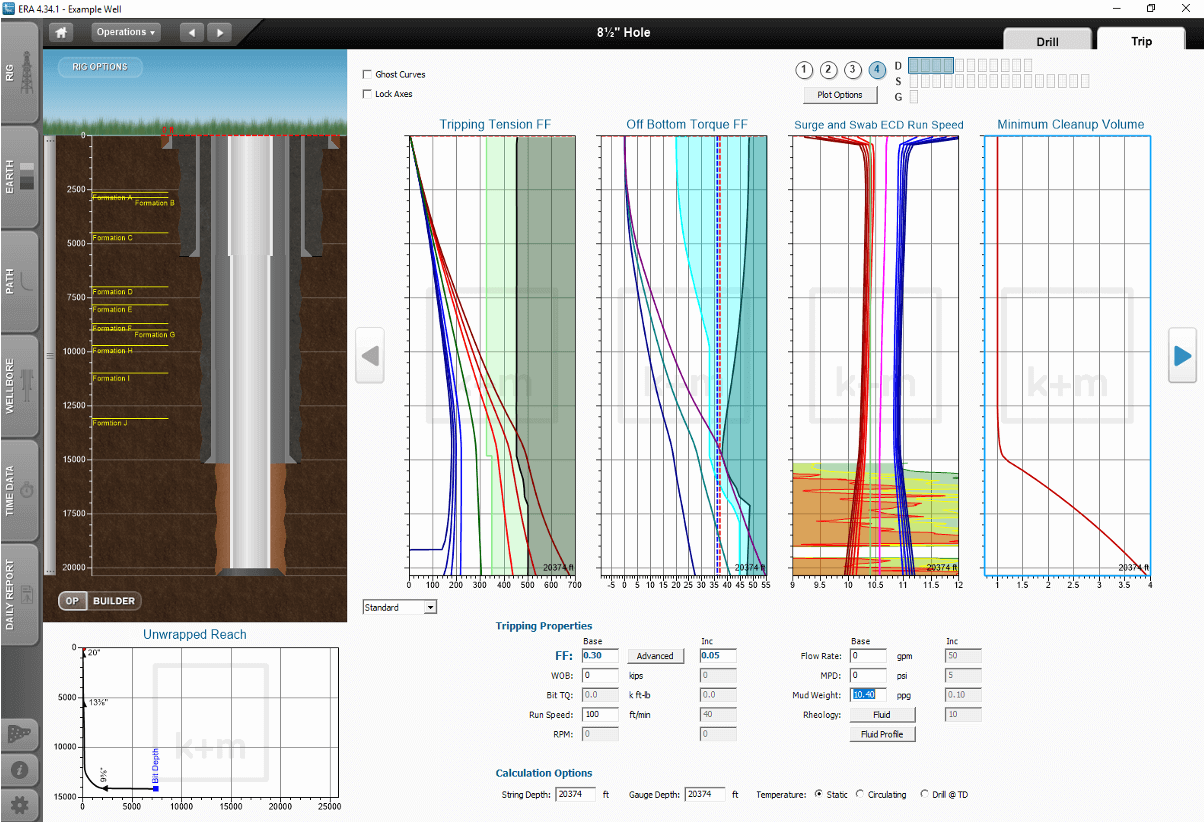Enable the Lock Axes checkbox
Screen dimensions: 1204x822
point(367,94)
